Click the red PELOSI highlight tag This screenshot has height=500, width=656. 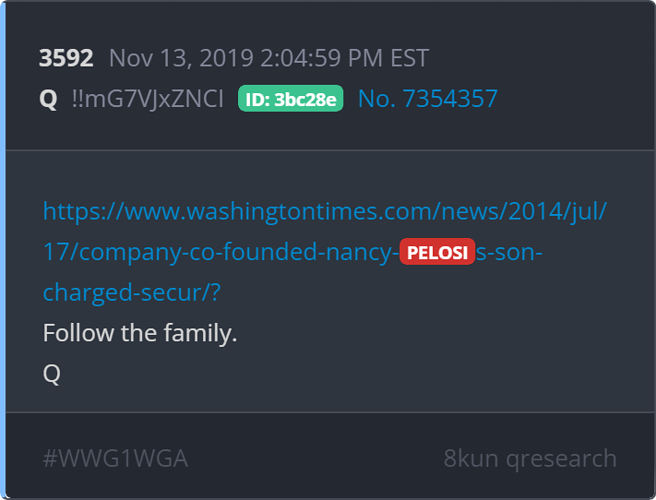(437, 252)
